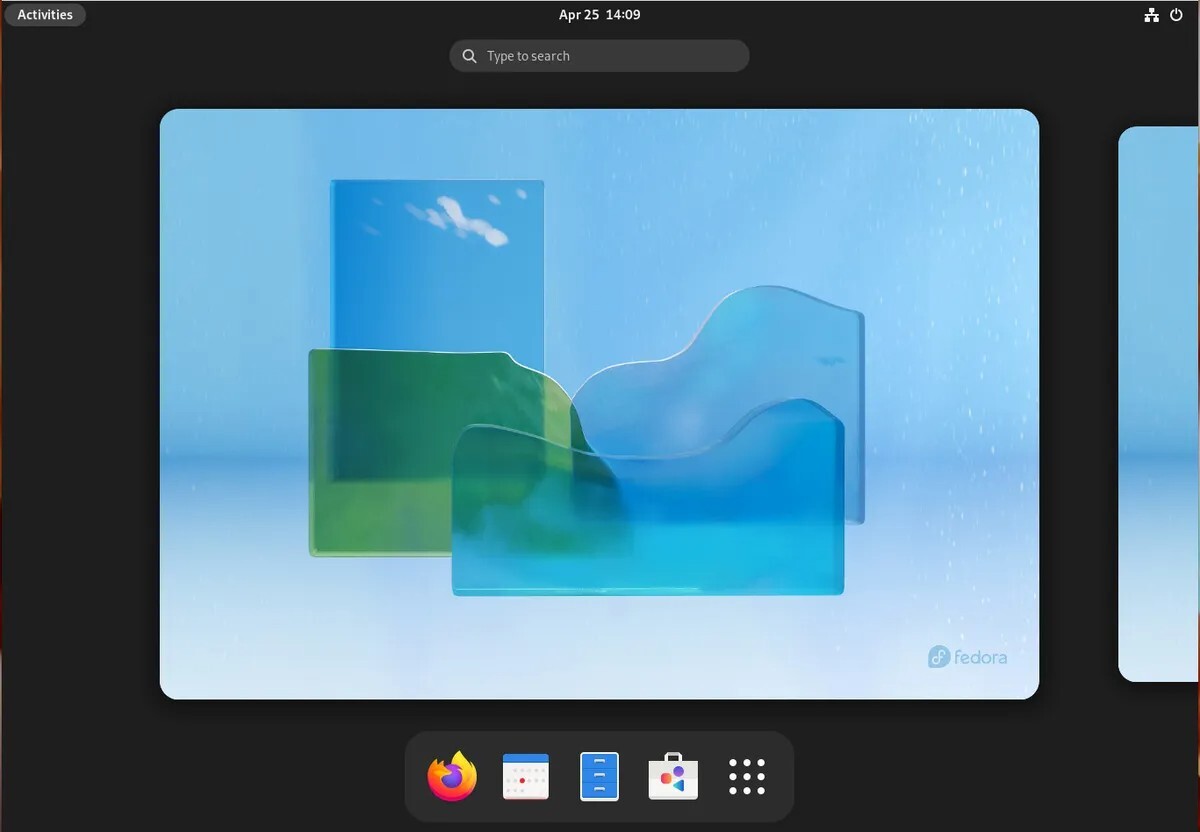Viewport: 1200px width, 832px height.
Task: Open the Apr 25 14:09 clock menu
Action: [600, 15]
